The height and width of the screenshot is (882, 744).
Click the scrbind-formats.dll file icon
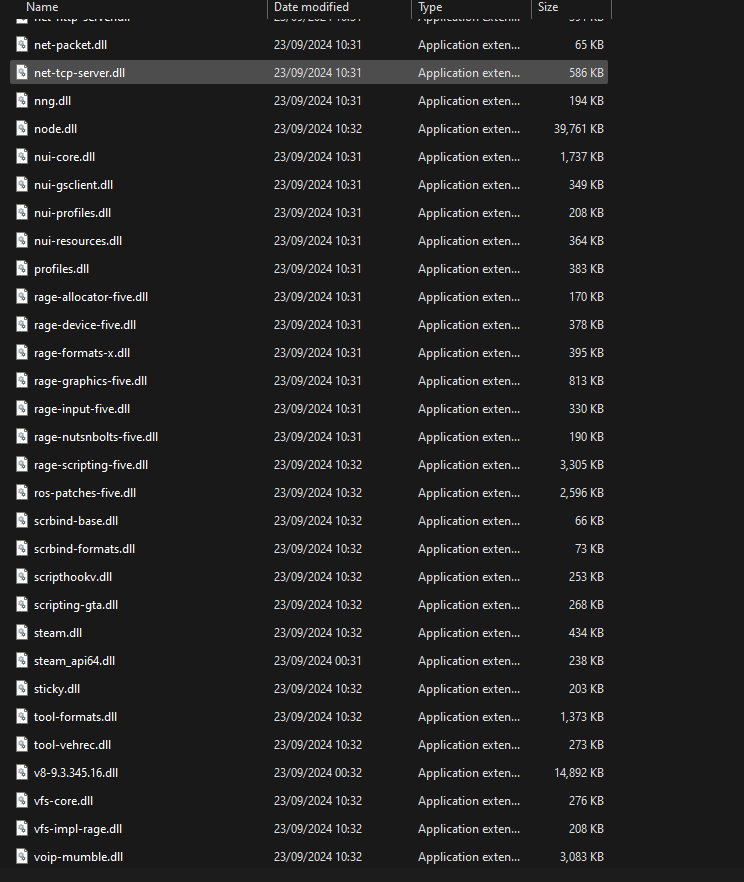pos(22,549)
